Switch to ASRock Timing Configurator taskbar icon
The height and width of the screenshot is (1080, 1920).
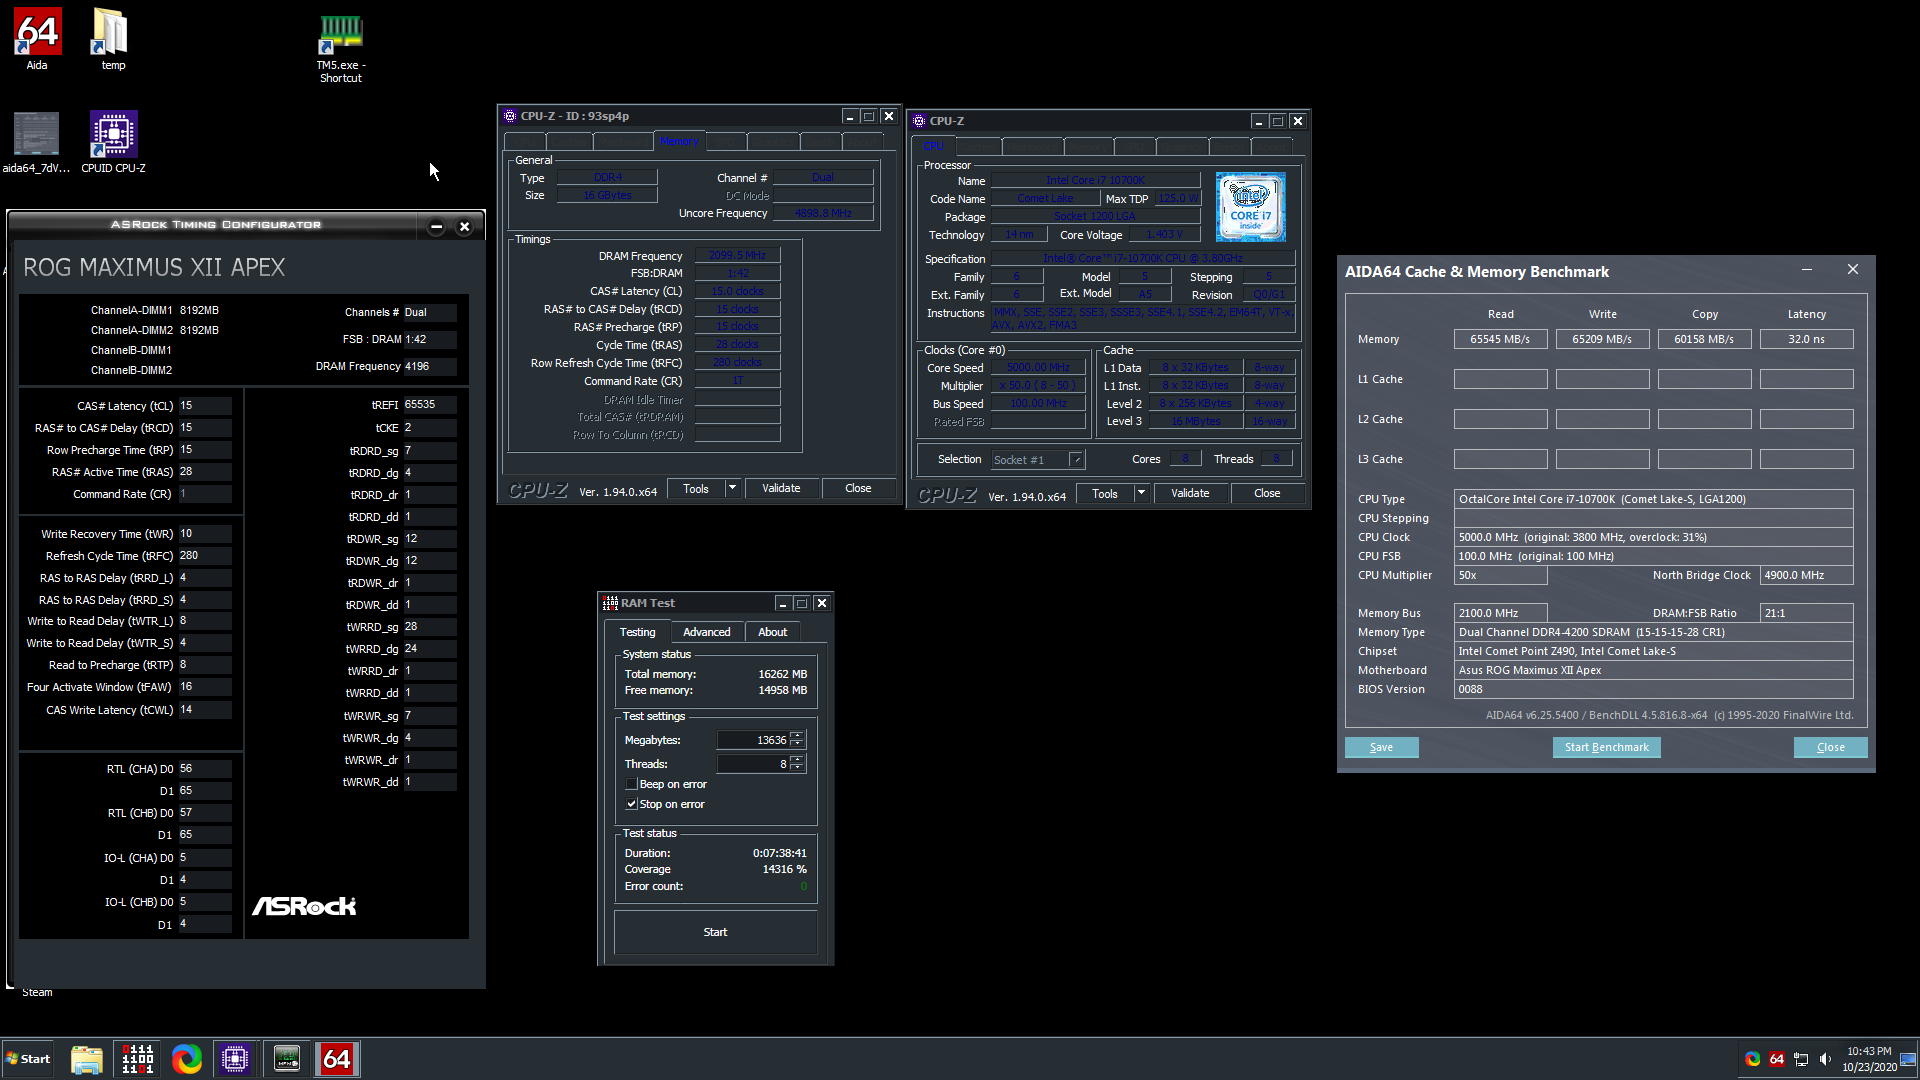pyautogui.click(x=287, y=1059)
